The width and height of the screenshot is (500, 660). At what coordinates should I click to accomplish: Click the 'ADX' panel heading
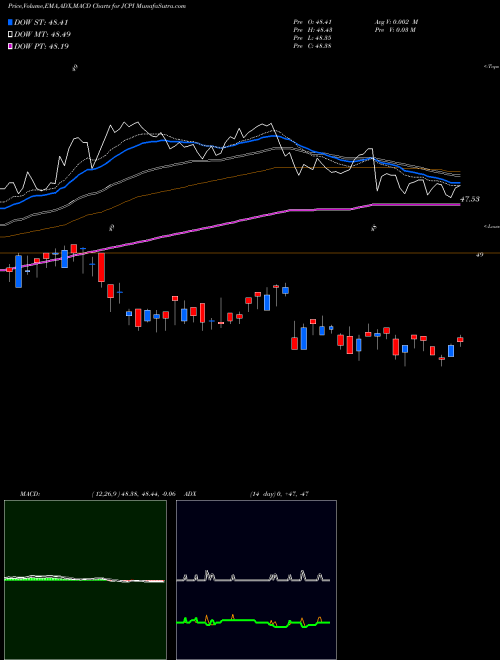[x=190, y=494]
